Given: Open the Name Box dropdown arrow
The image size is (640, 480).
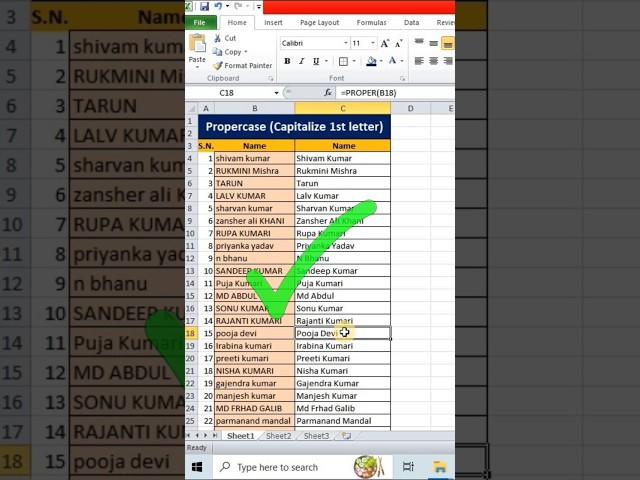Looking at the screenshot, I should (276, 93).
